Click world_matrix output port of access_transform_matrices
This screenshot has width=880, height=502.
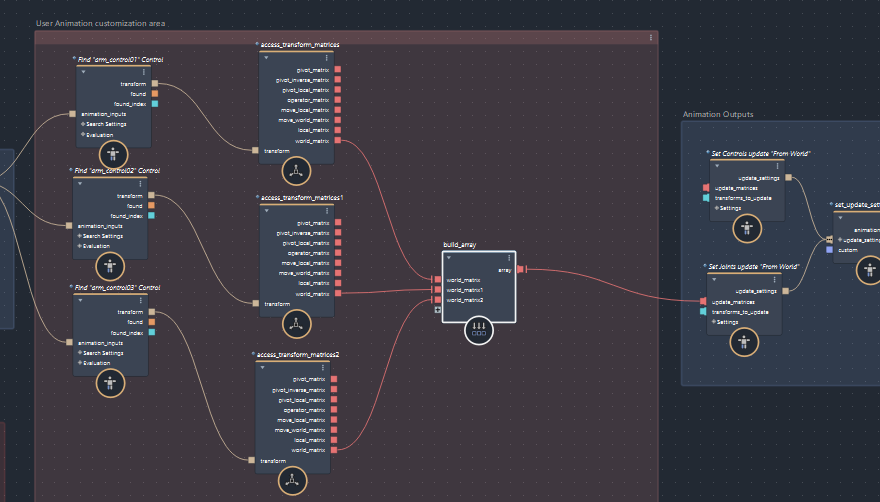click(338, 140)
